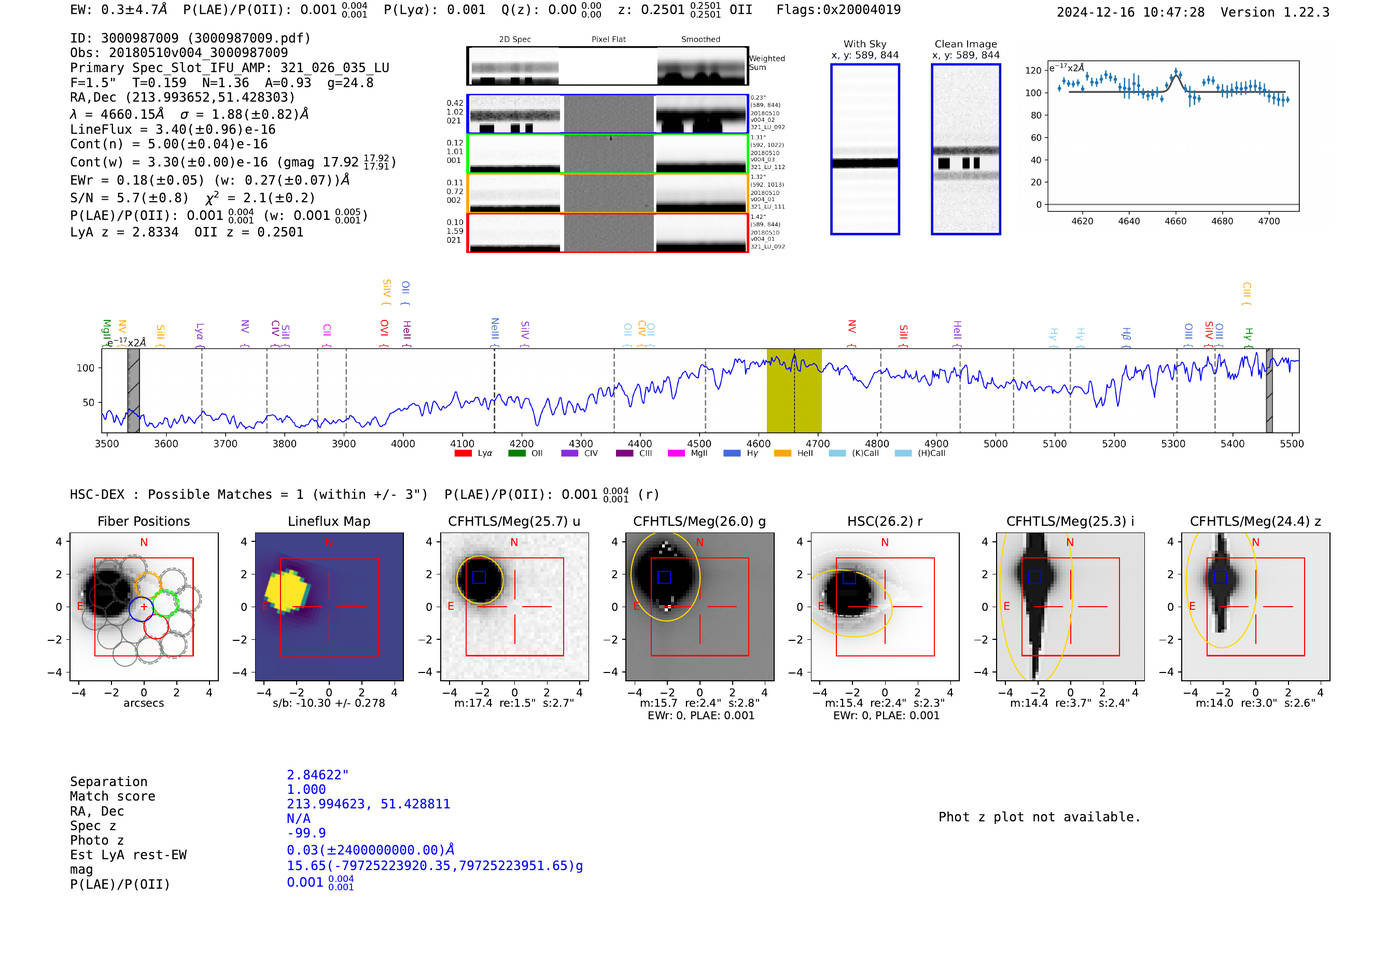Click the hatched gray band near 5460
This screenshot has height=953, width=1400.
(1269, 390)
